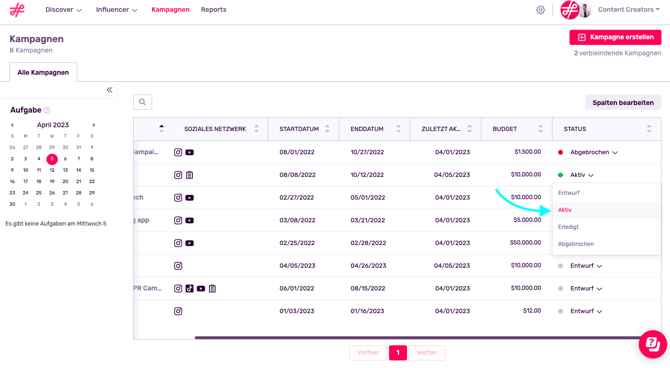Click Instagram icon in 04/05/2023 start row
The width and height of the screenshot is (670, 368).
click(x=178, y=266)
